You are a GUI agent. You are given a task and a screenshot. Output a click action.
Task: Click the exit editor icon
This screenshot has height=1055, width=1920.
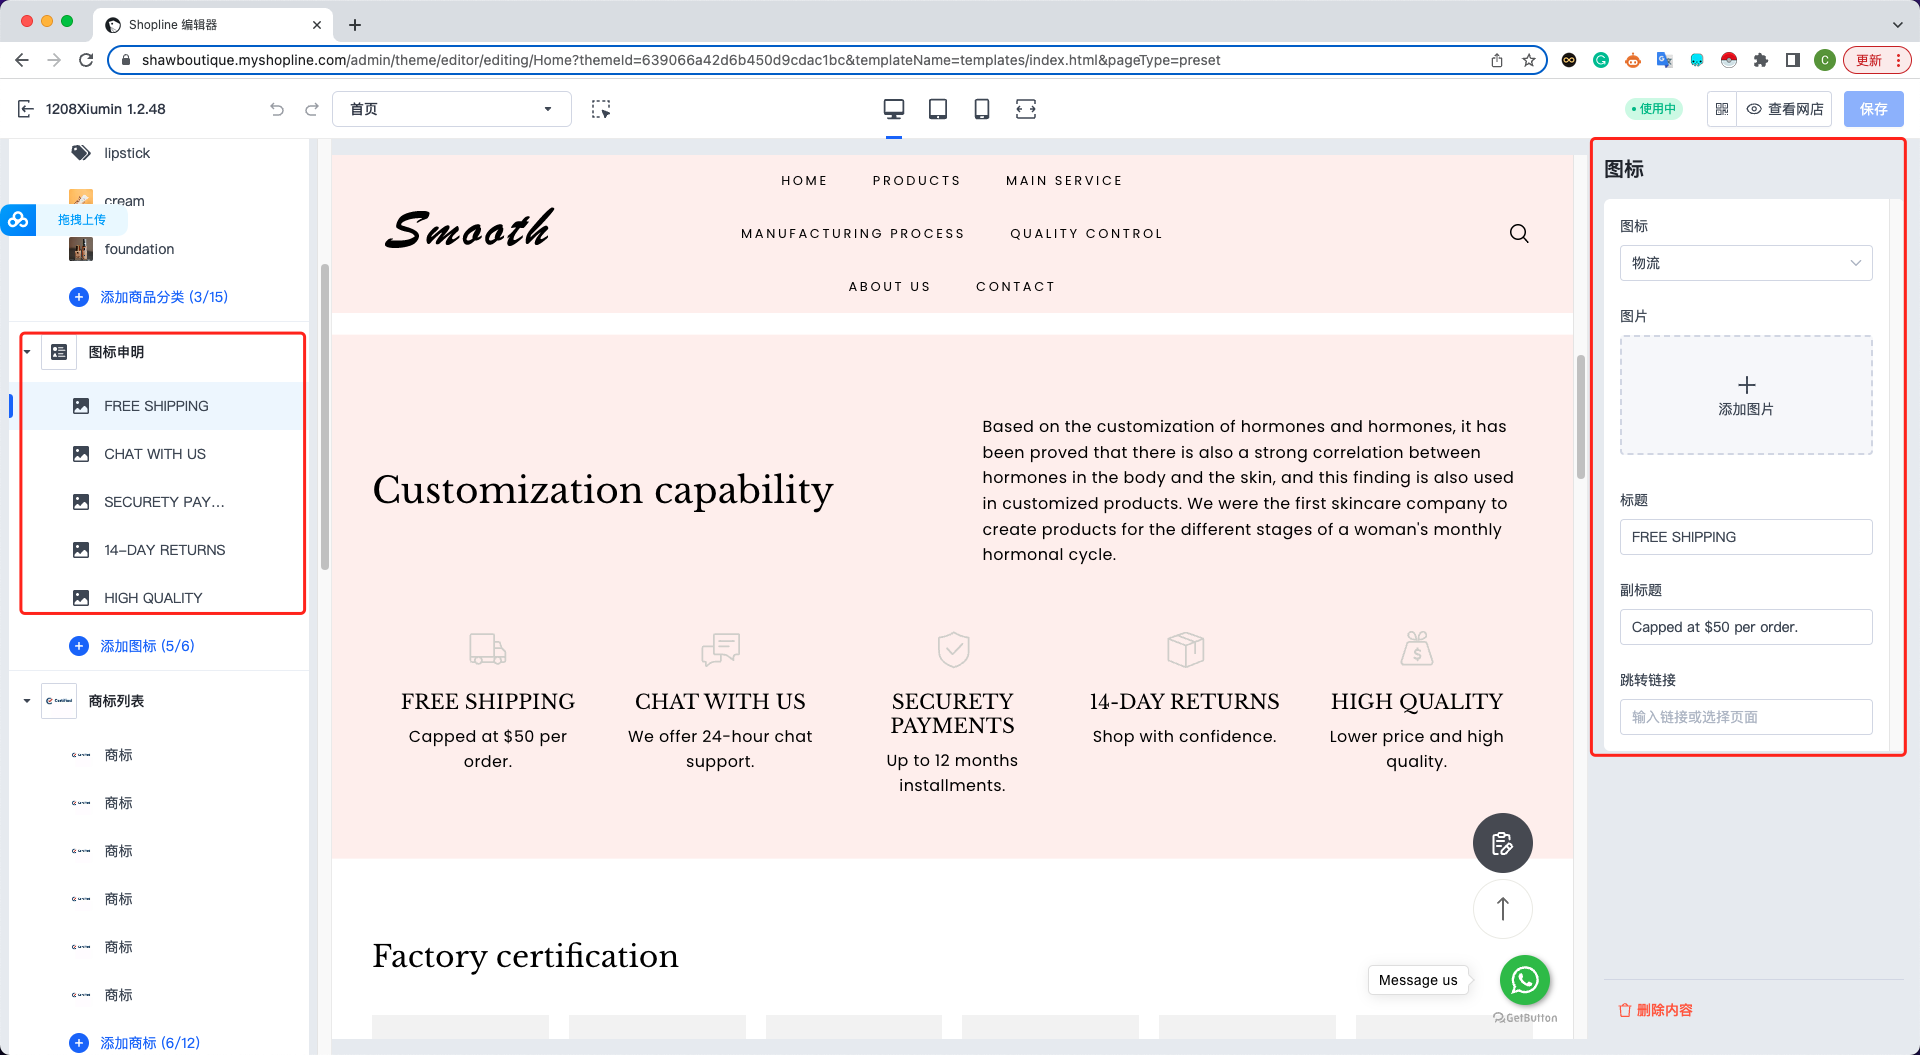pos(26,109)
